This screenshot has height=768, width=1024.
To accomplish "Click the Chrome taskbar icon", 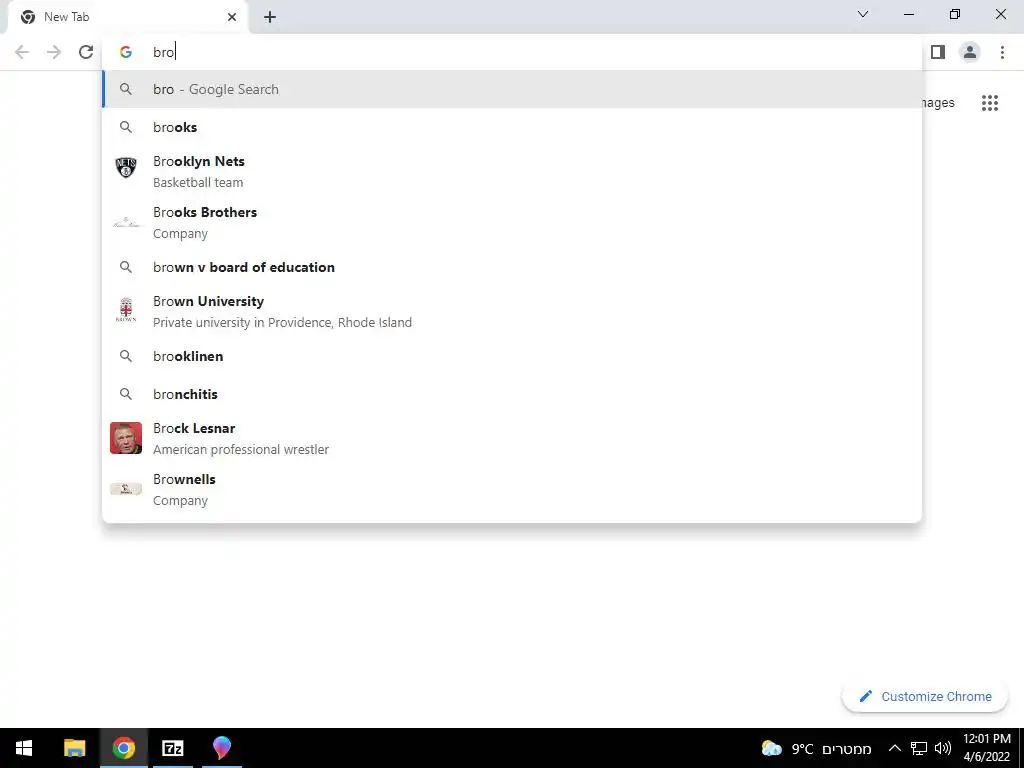I will point(123,748).
